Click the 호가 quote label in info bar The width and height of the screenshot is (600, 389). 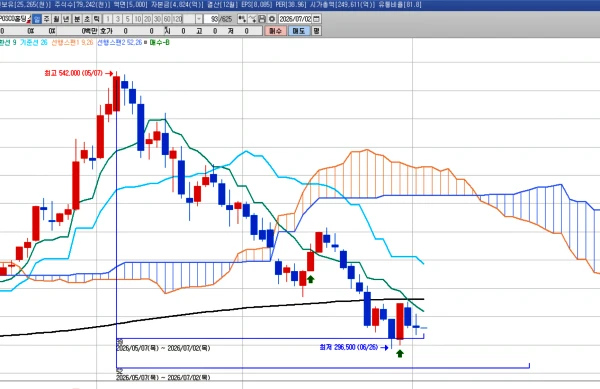pos(106,31)
